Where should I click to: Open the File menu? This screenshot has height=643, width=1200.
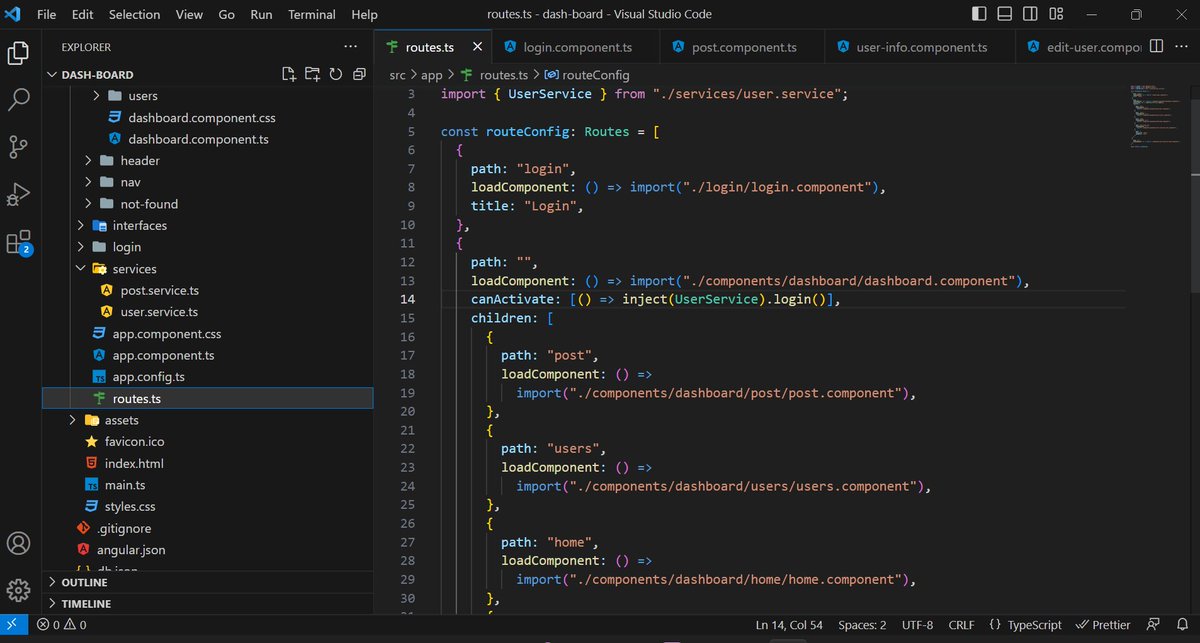(x=47, y=15)
